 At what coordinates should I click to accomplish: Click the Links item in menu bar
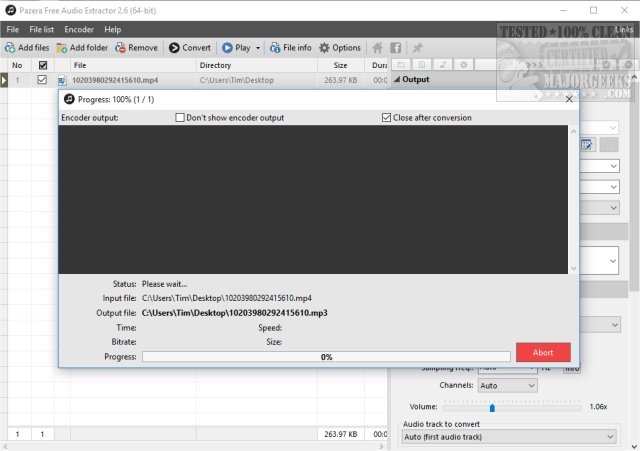coord(624,29)
